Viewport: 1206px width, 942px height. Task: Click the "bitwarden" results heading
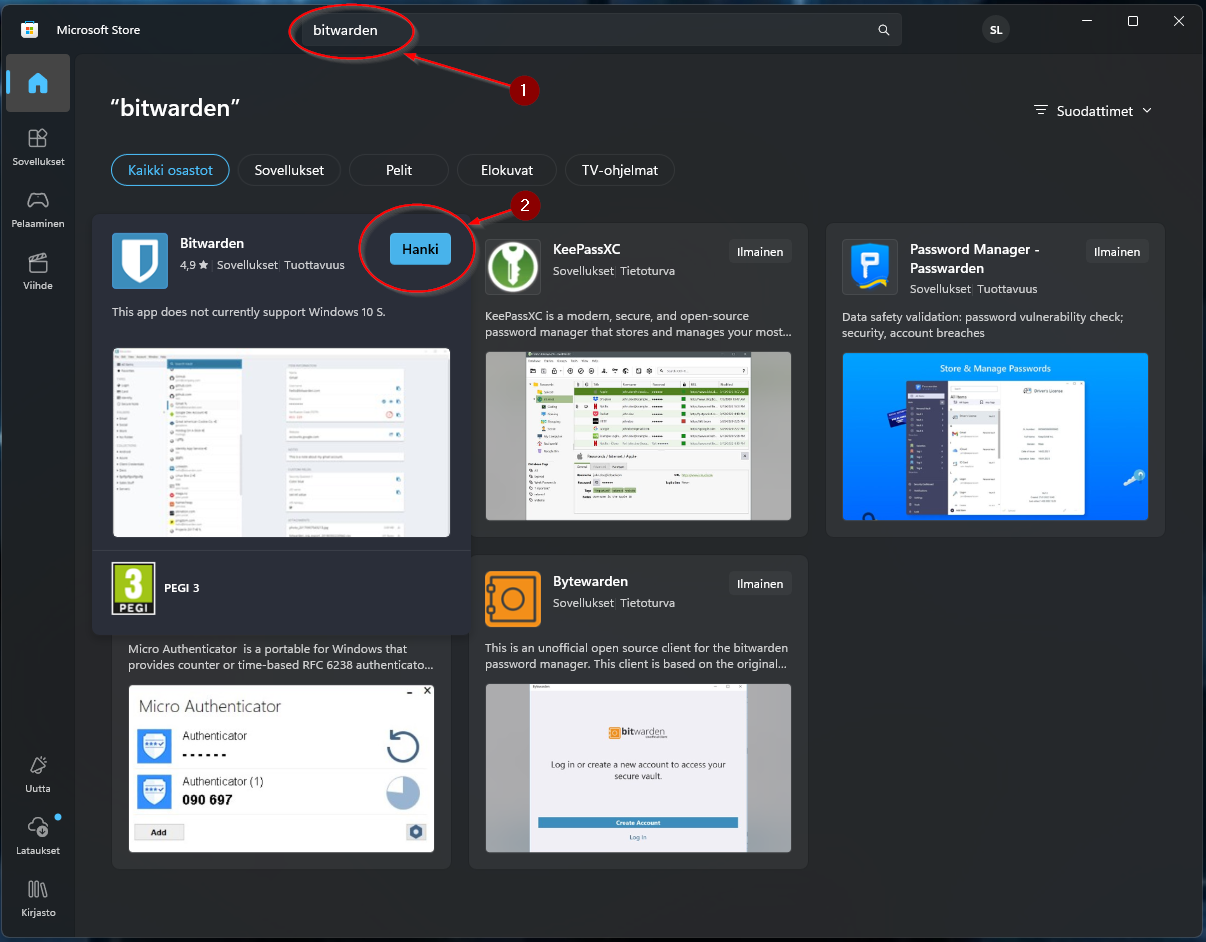coord(175,108)
